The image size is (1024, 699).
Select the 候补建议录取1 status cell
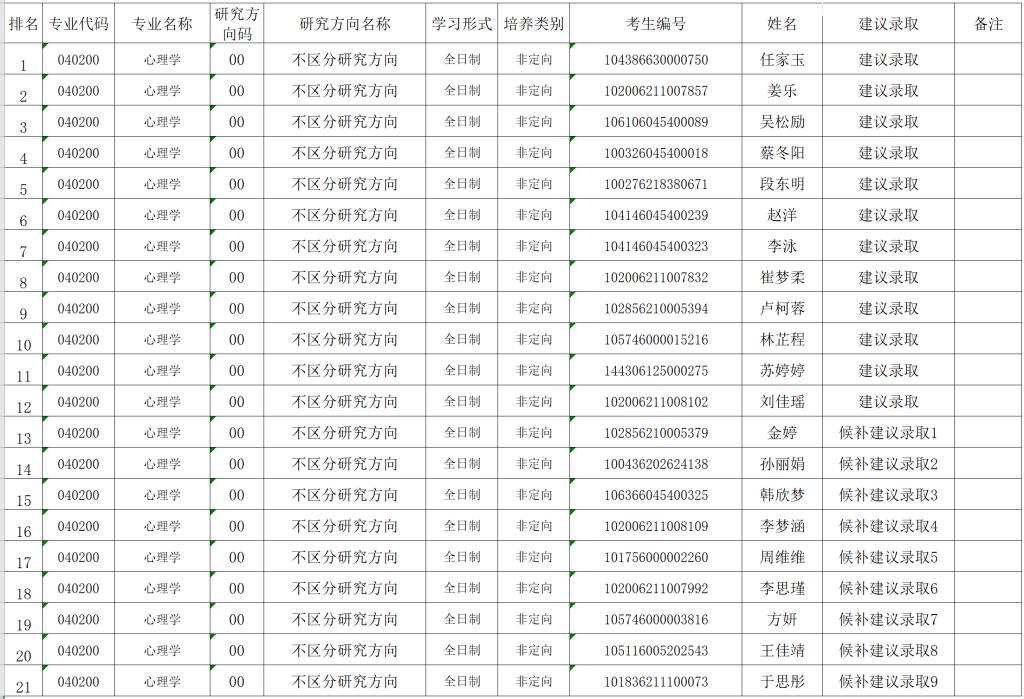click(888, 433)
